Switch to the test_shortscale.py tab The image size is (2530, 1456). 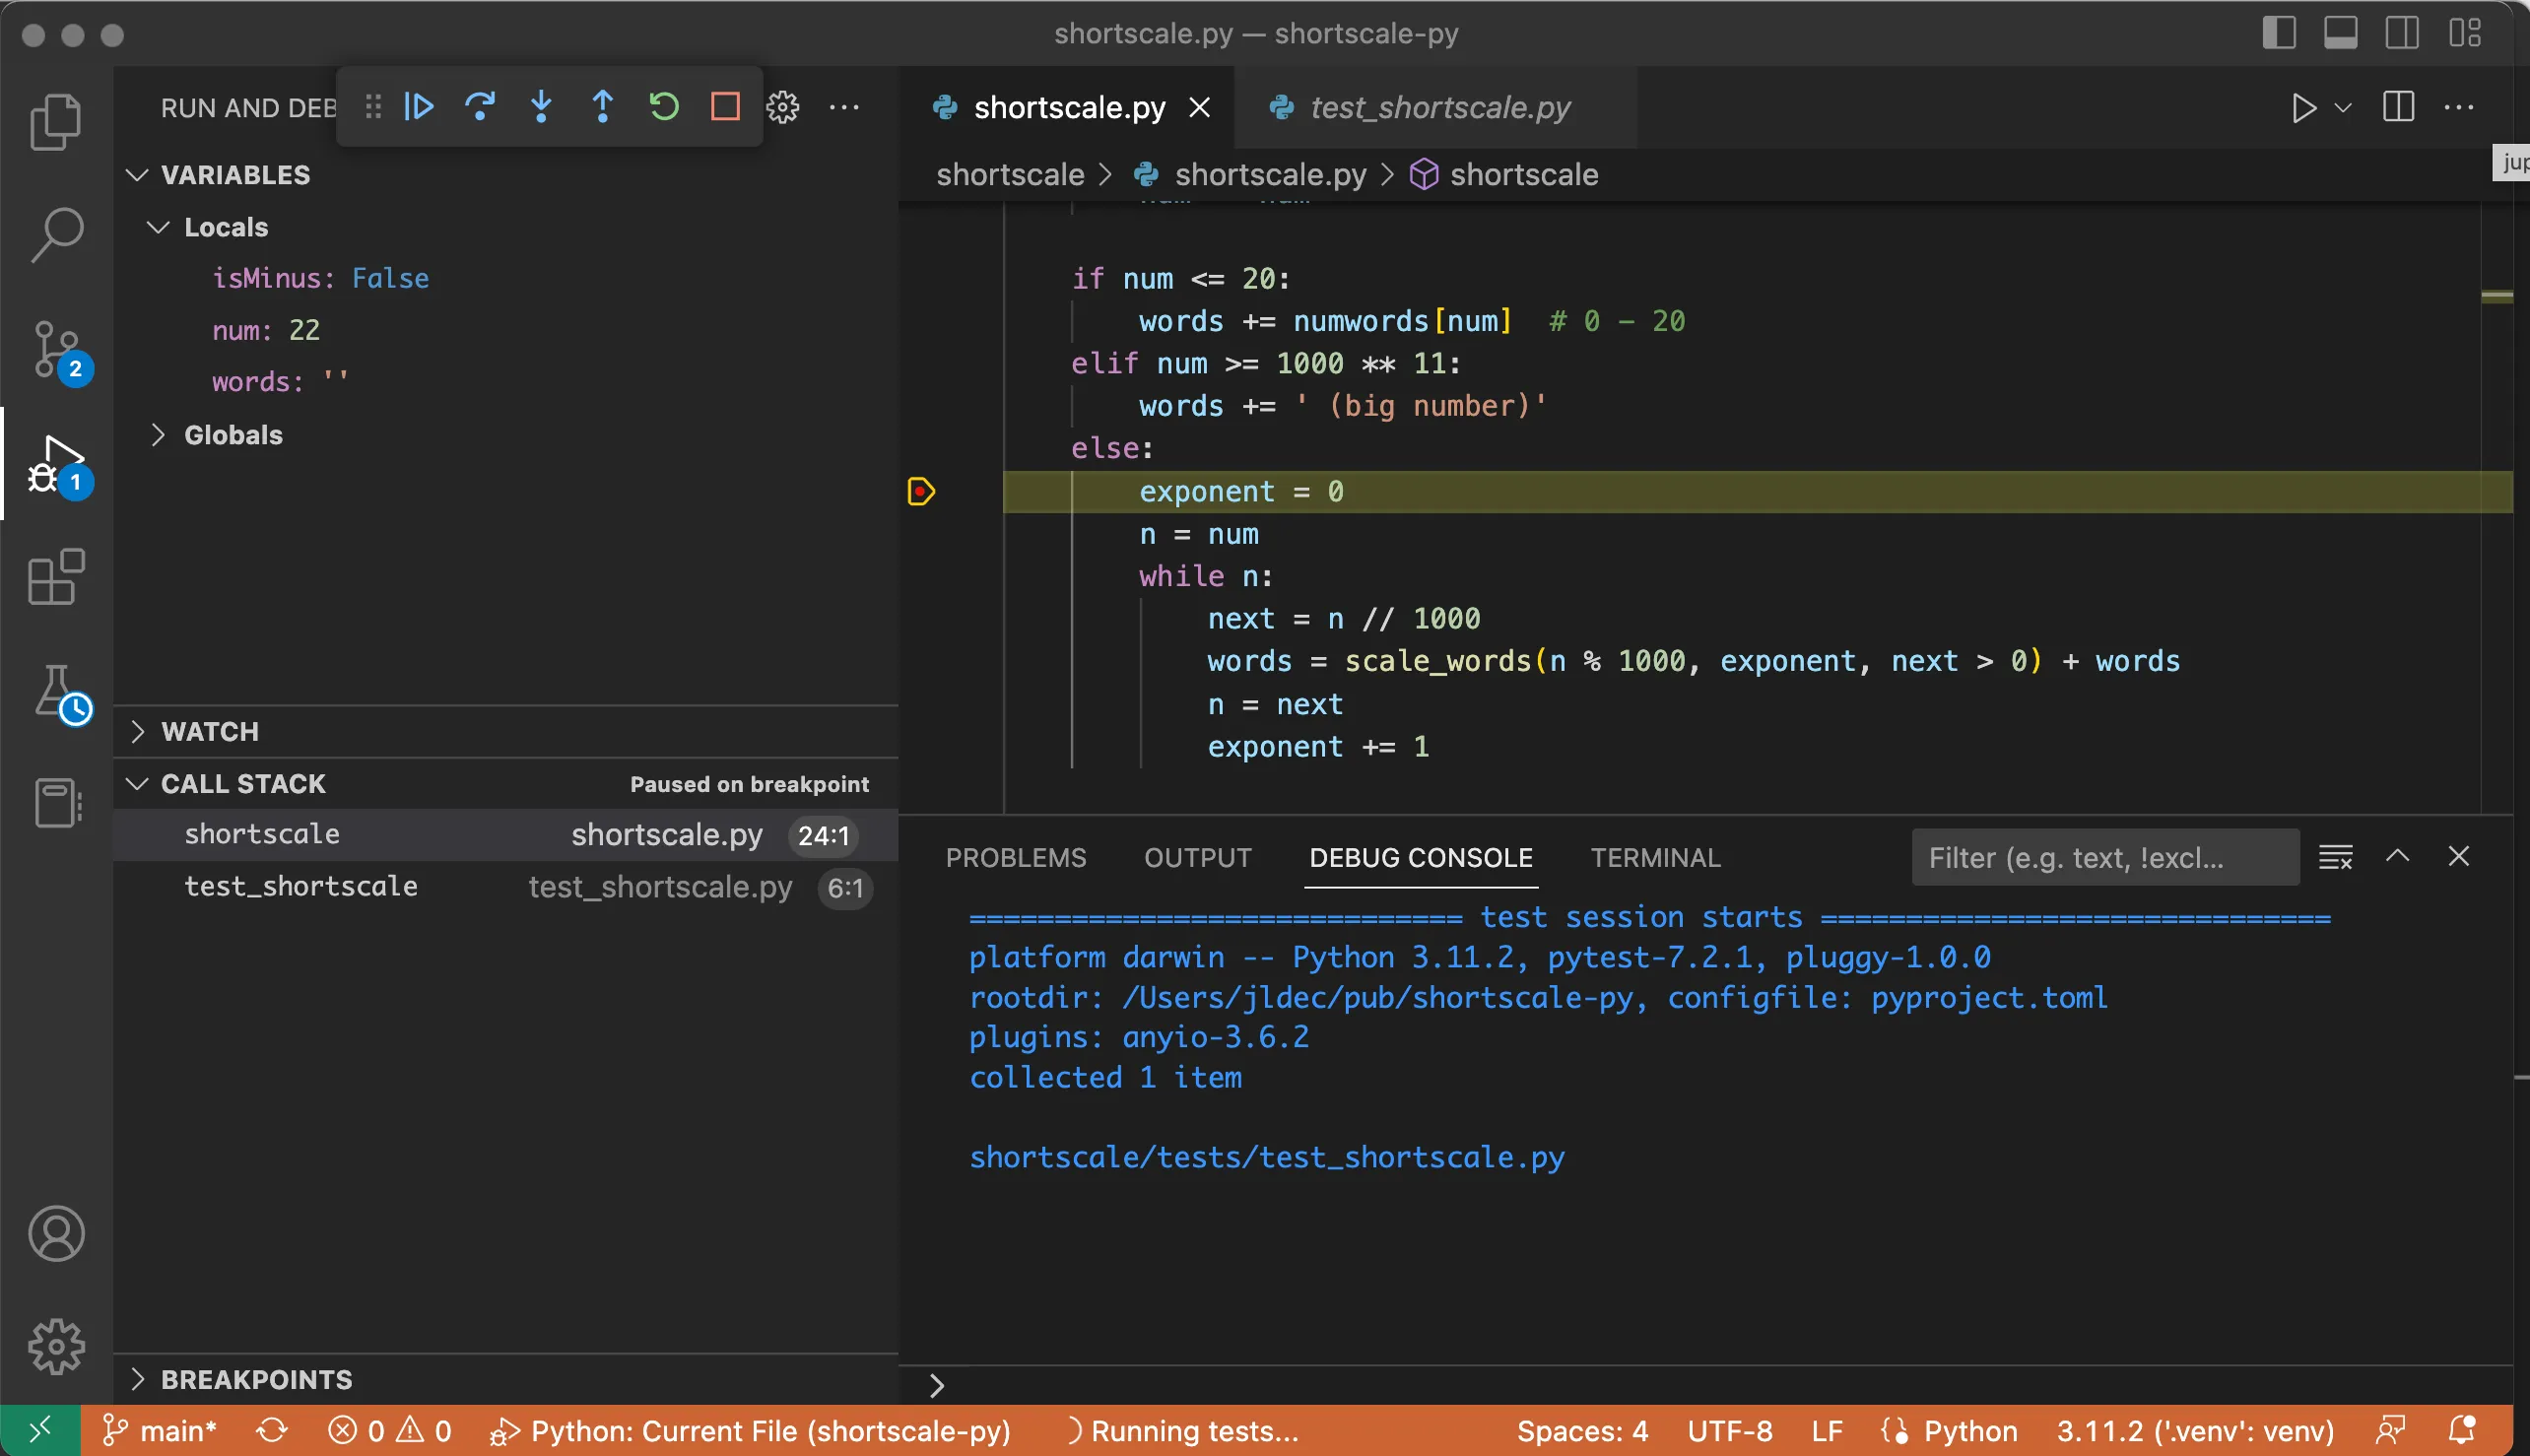[1437, 107]
